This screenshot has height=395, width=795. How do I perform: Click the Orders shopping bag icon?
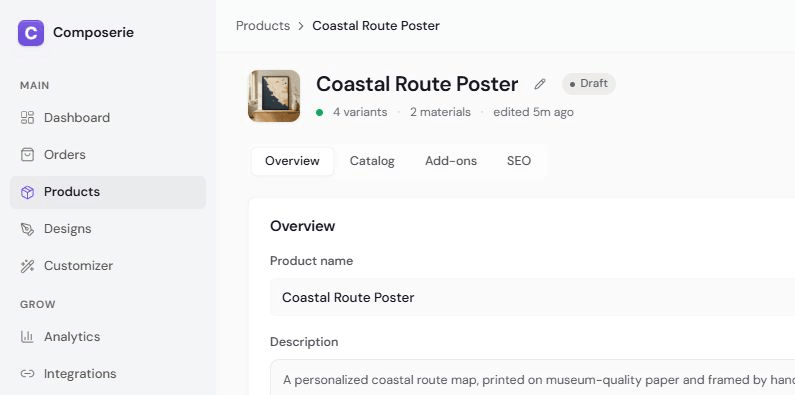[27, 155]
